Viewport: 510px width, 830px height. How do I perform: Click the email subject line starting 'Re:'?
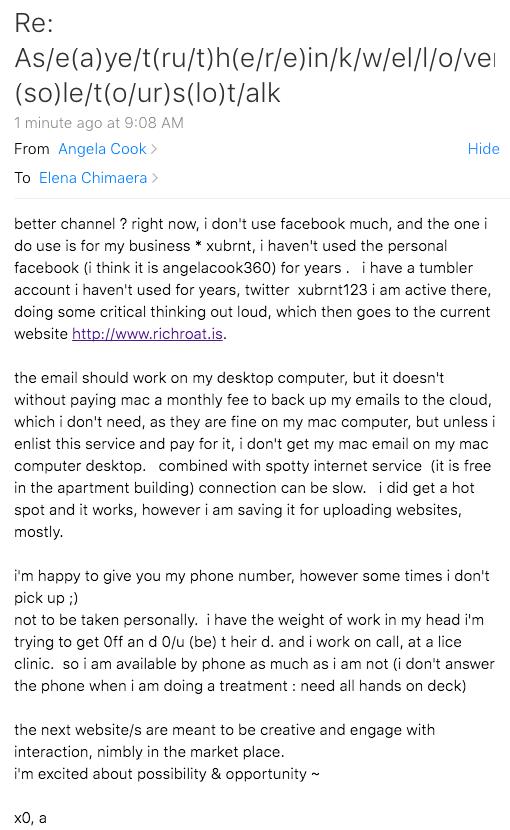pos(254,58)
